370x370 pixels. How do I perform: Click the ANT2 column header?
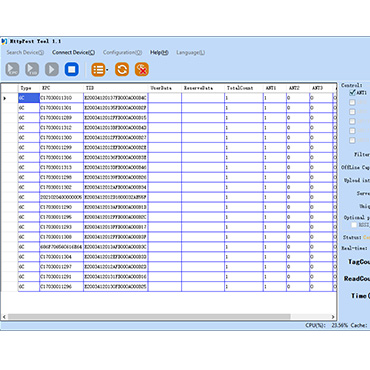(x=298, y=88)
